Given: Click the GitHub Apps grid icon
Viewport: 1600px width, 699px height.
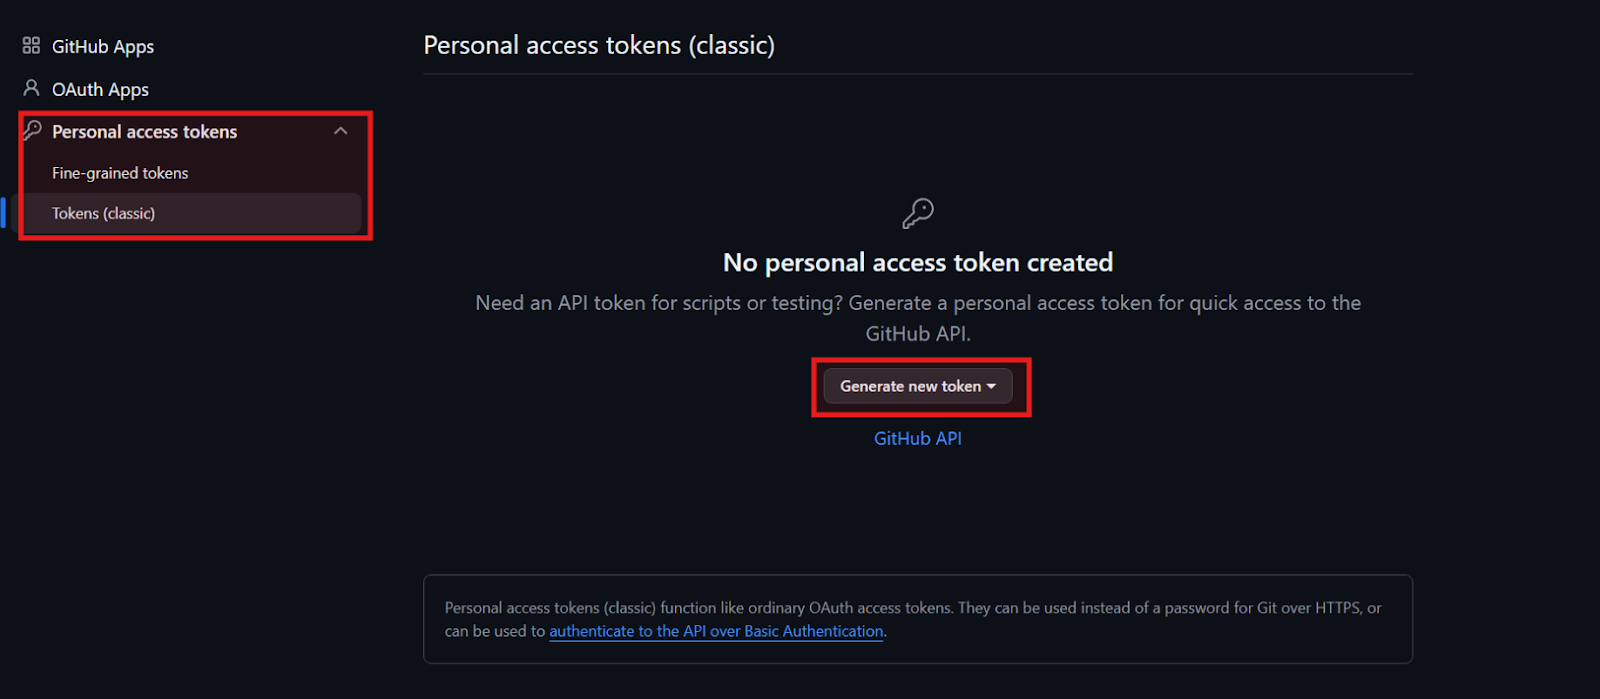Looking at the screenshot, I should coord(31,45).
